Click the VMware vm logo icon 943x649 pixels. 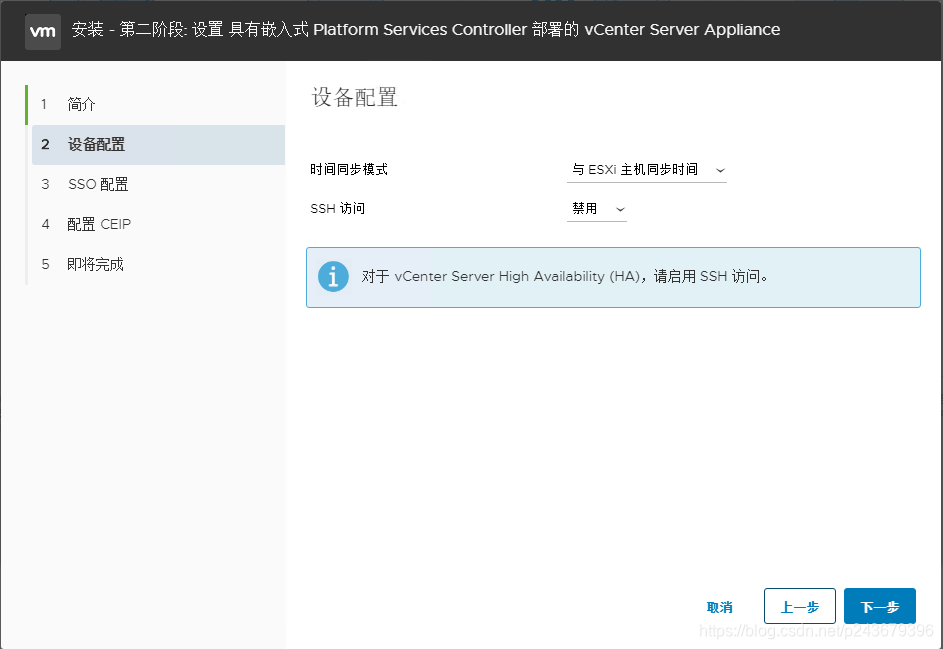coord(43,31)
